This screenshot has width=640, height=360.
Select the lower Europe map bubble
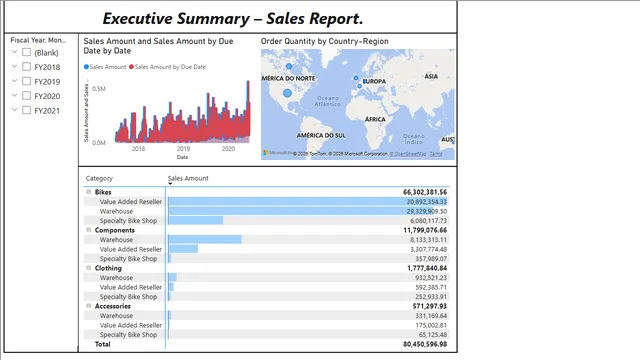click(360, 86)
